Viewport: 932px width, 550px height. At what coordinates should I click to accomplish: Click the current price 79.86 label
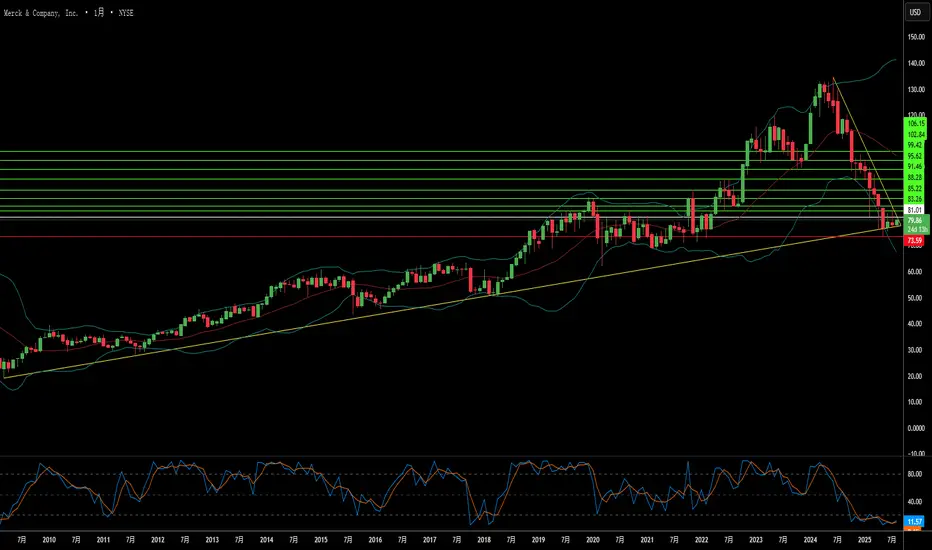(913, 221)
